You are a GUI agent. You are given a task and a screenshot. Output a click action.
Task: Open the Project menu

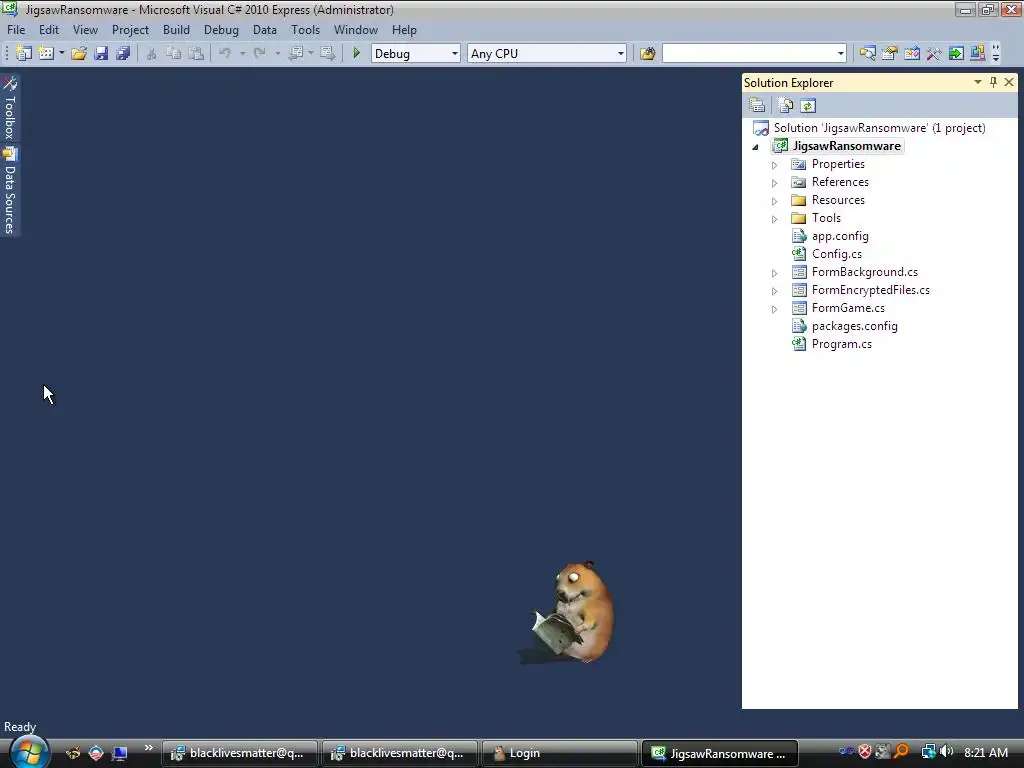pos(131,30)
